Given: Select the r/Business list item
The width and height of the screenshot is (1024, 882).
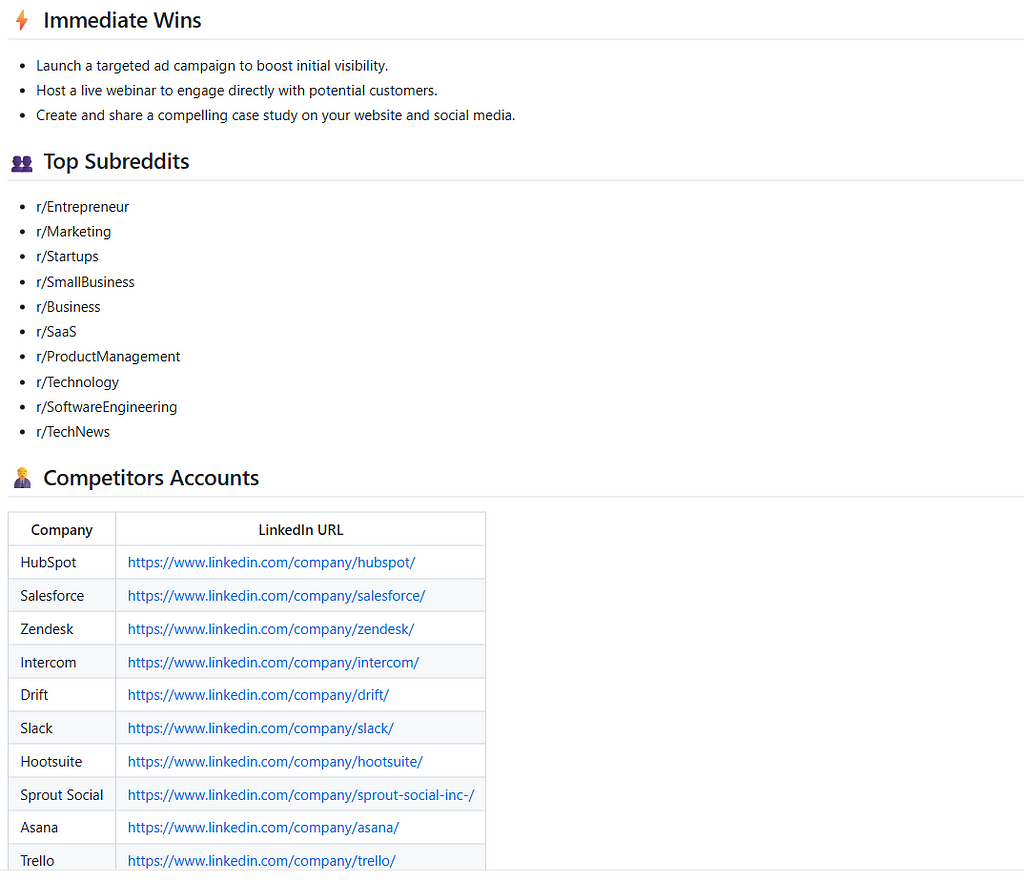Looking at the screenshot, I should 68,307.
